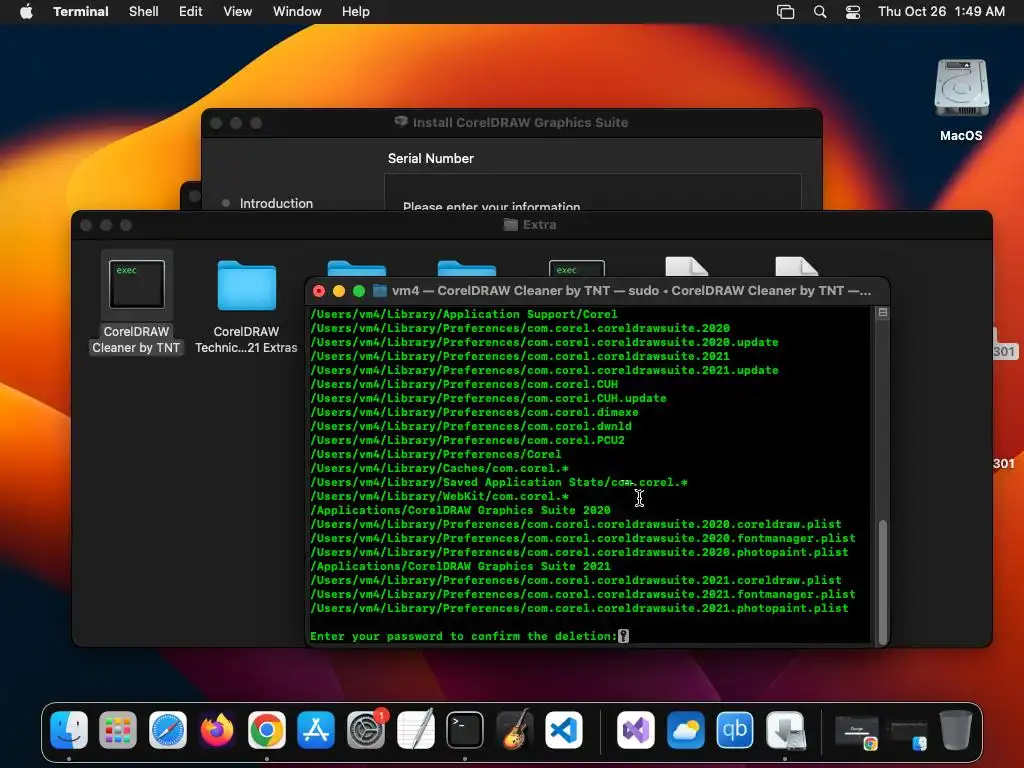
Task: Launch Firefox from the dock
Action: coord(217,729)
